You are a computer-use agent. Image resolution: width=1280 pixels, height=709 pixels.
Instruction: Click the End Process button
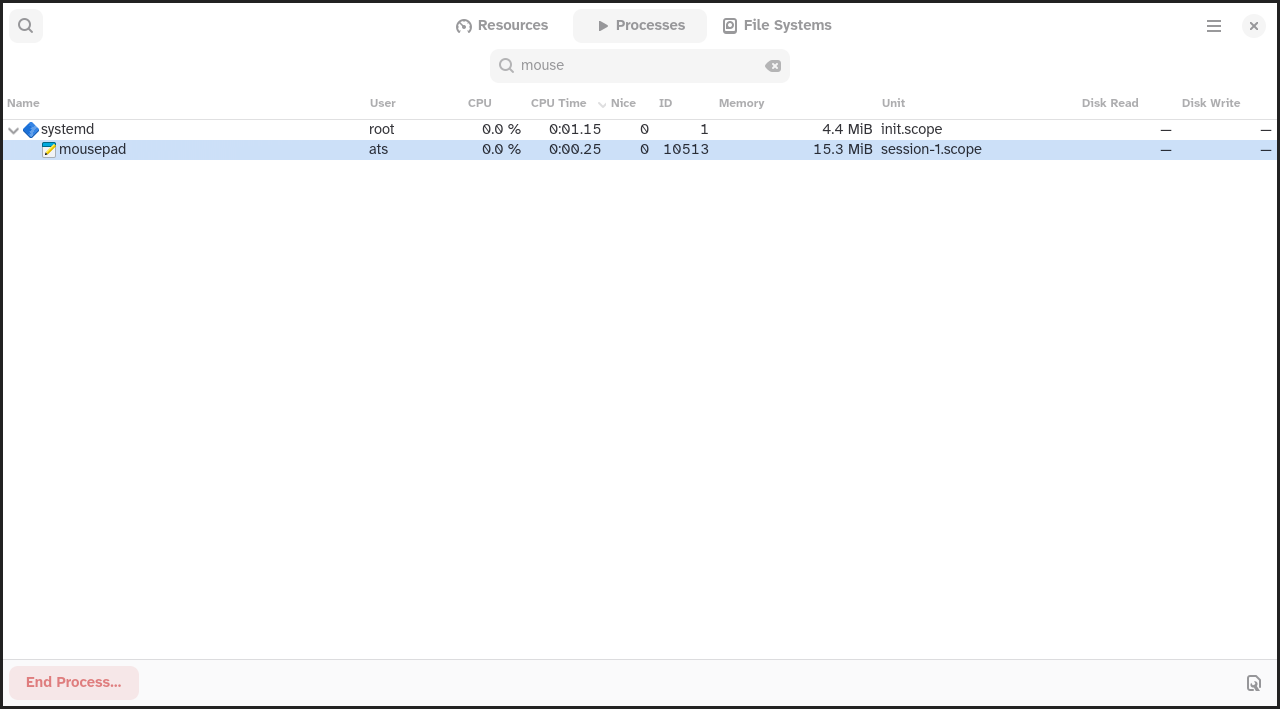(74, 682)
